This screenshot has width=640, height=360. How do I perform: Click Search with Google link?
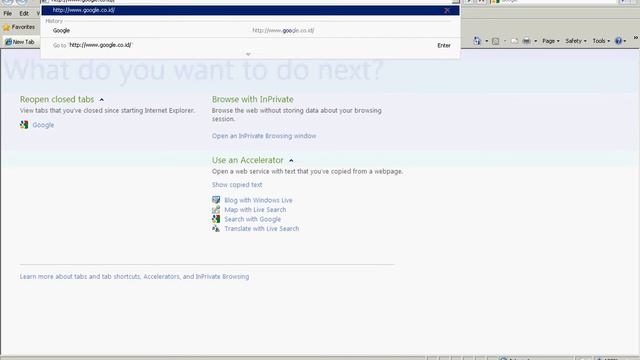253,219
